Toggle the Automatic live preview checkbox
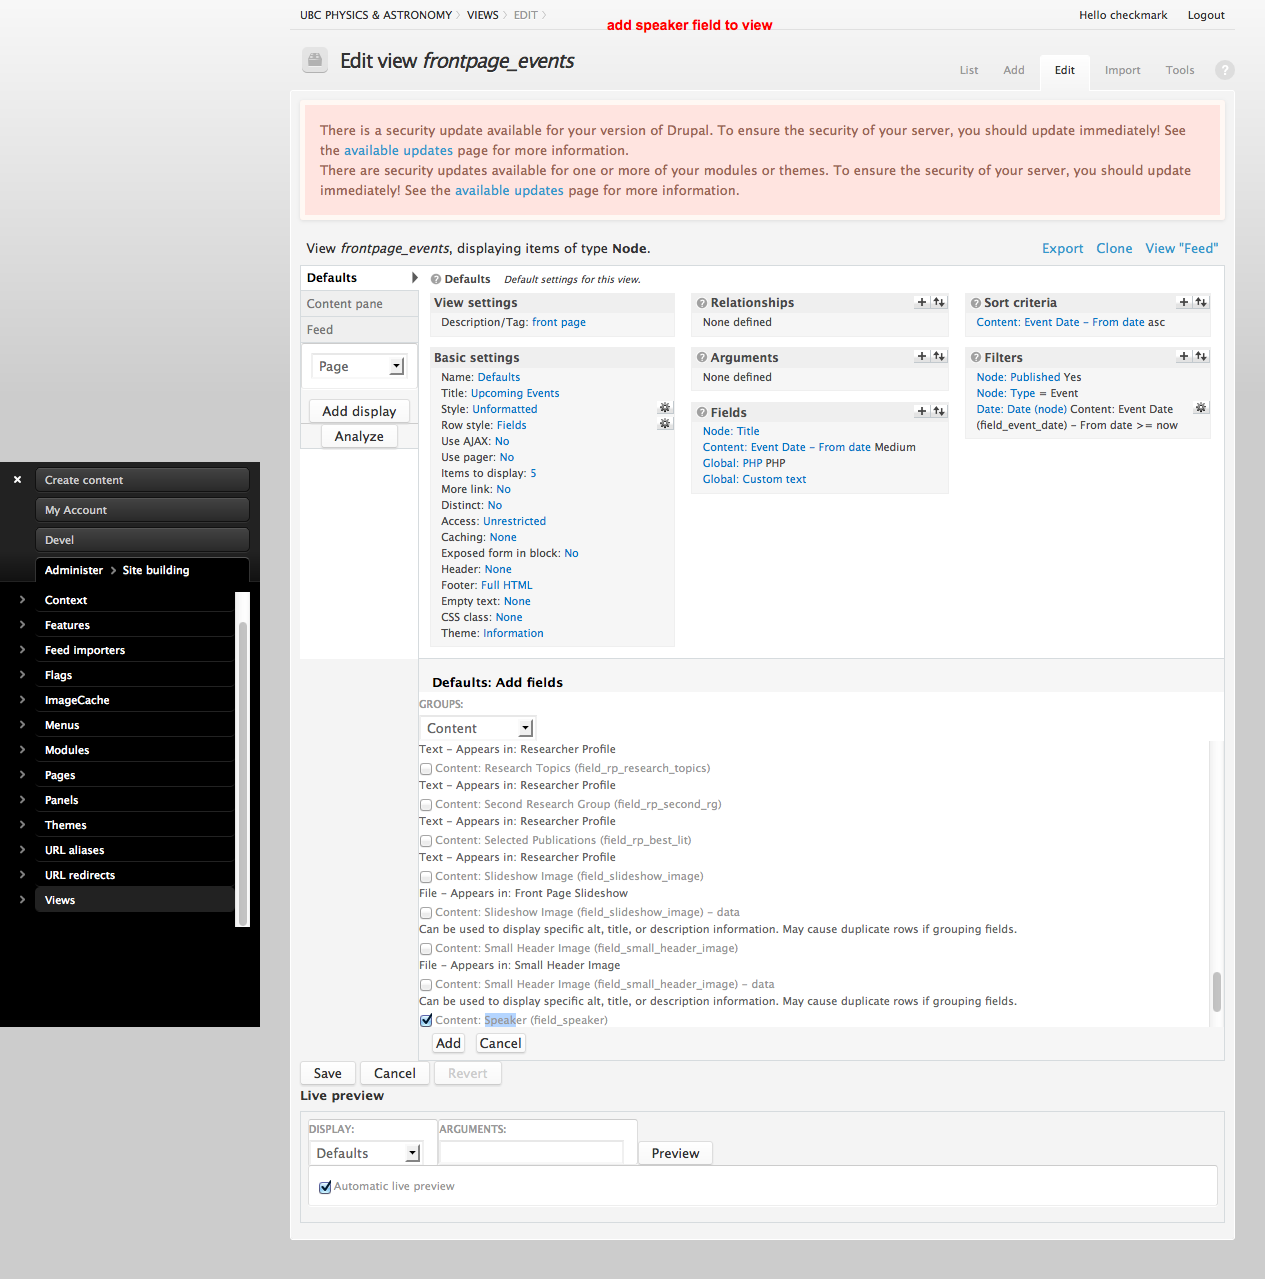1265x1279 pixels. click(x=325, y=1187)
